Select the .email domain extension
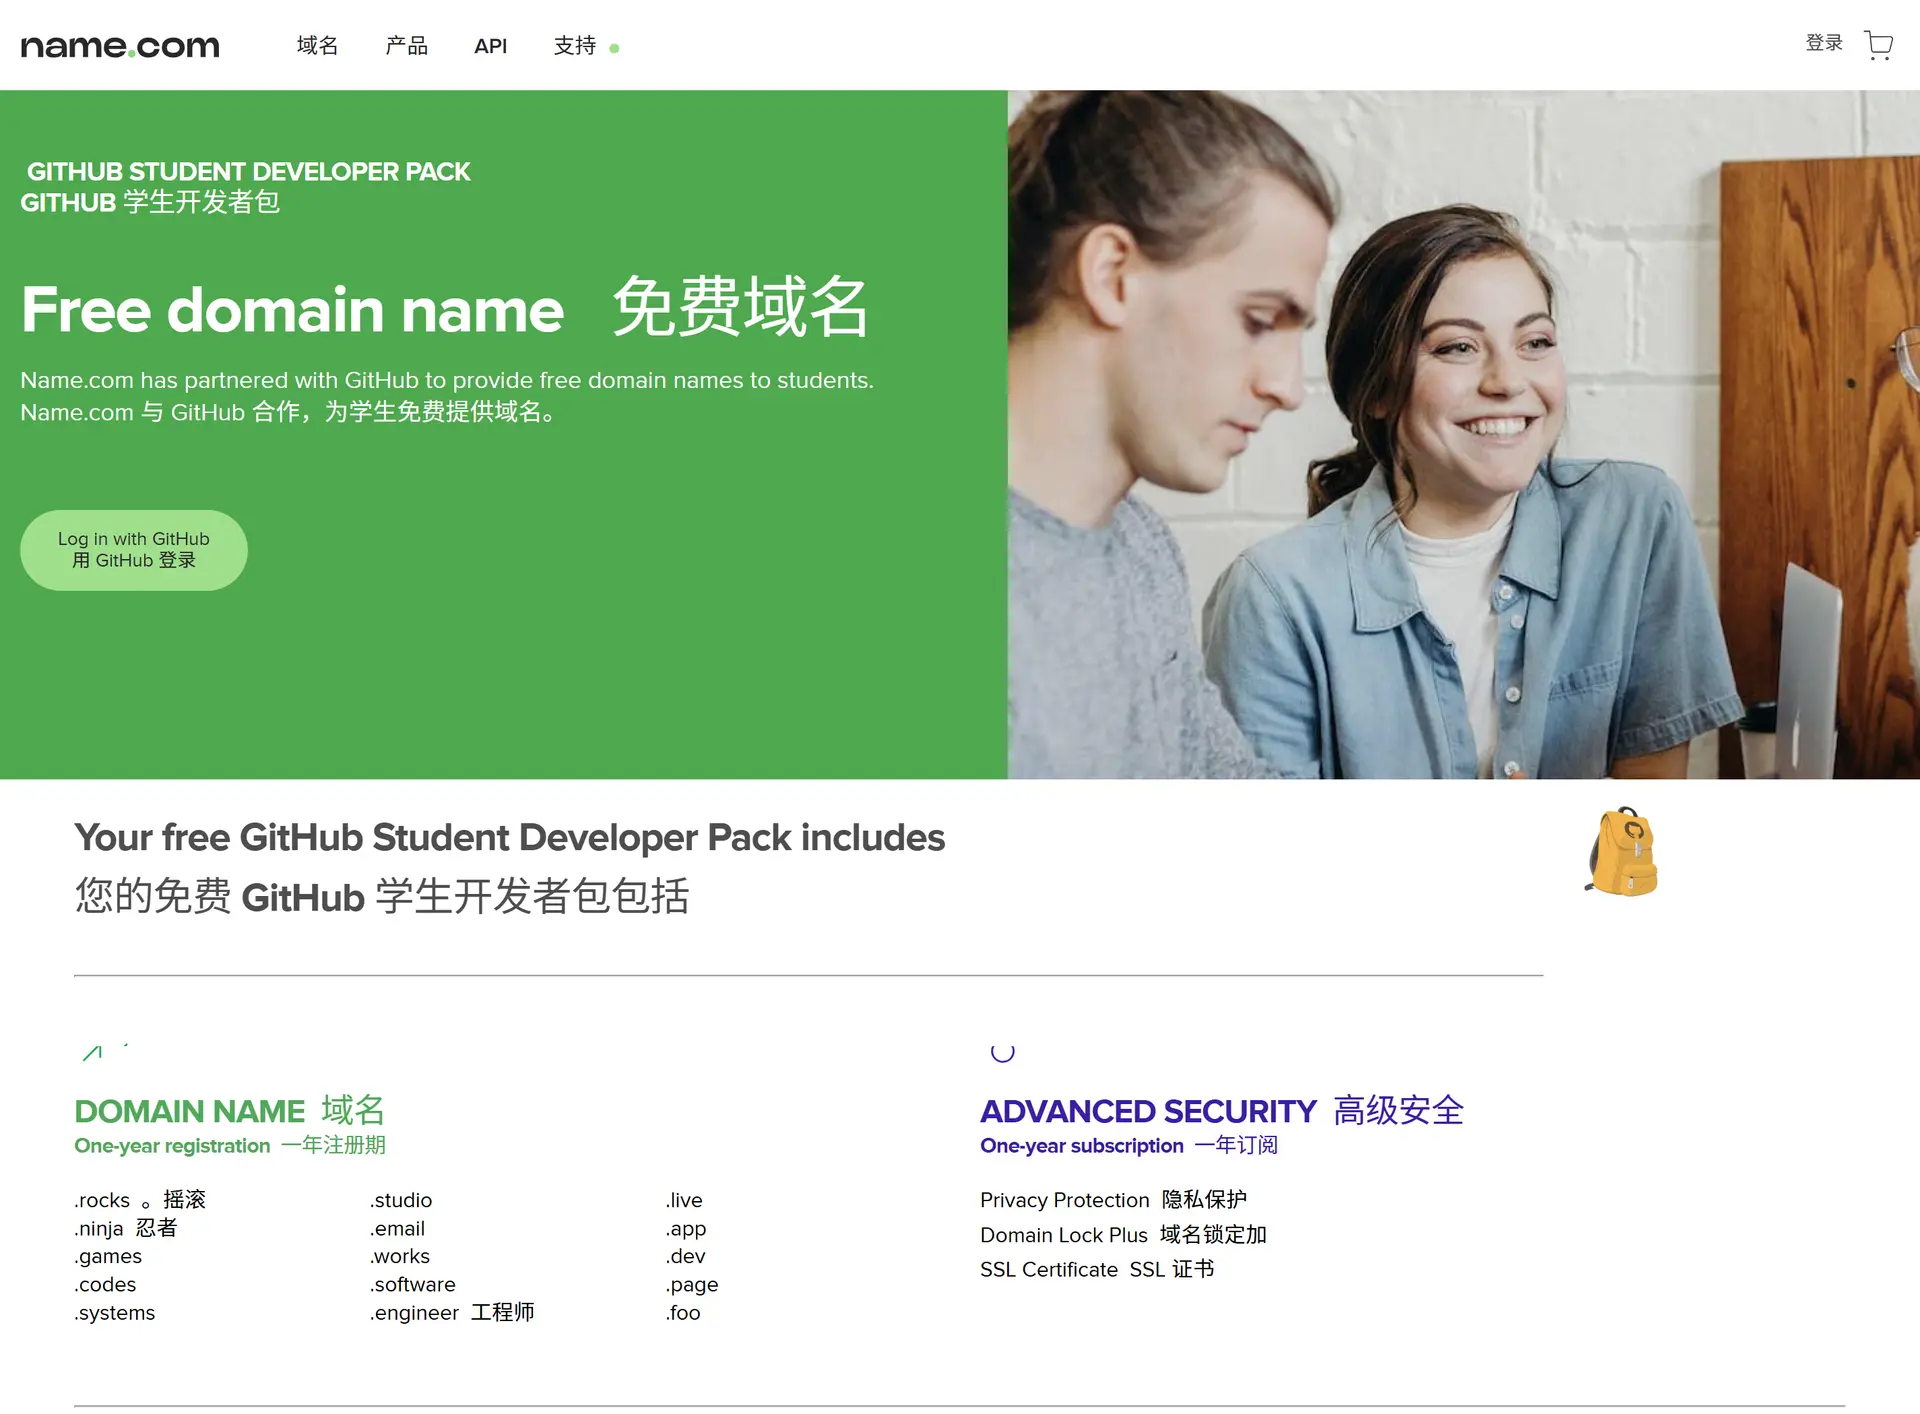Viewport: 1920px width, 1414px height. [x=398, y=1228]
